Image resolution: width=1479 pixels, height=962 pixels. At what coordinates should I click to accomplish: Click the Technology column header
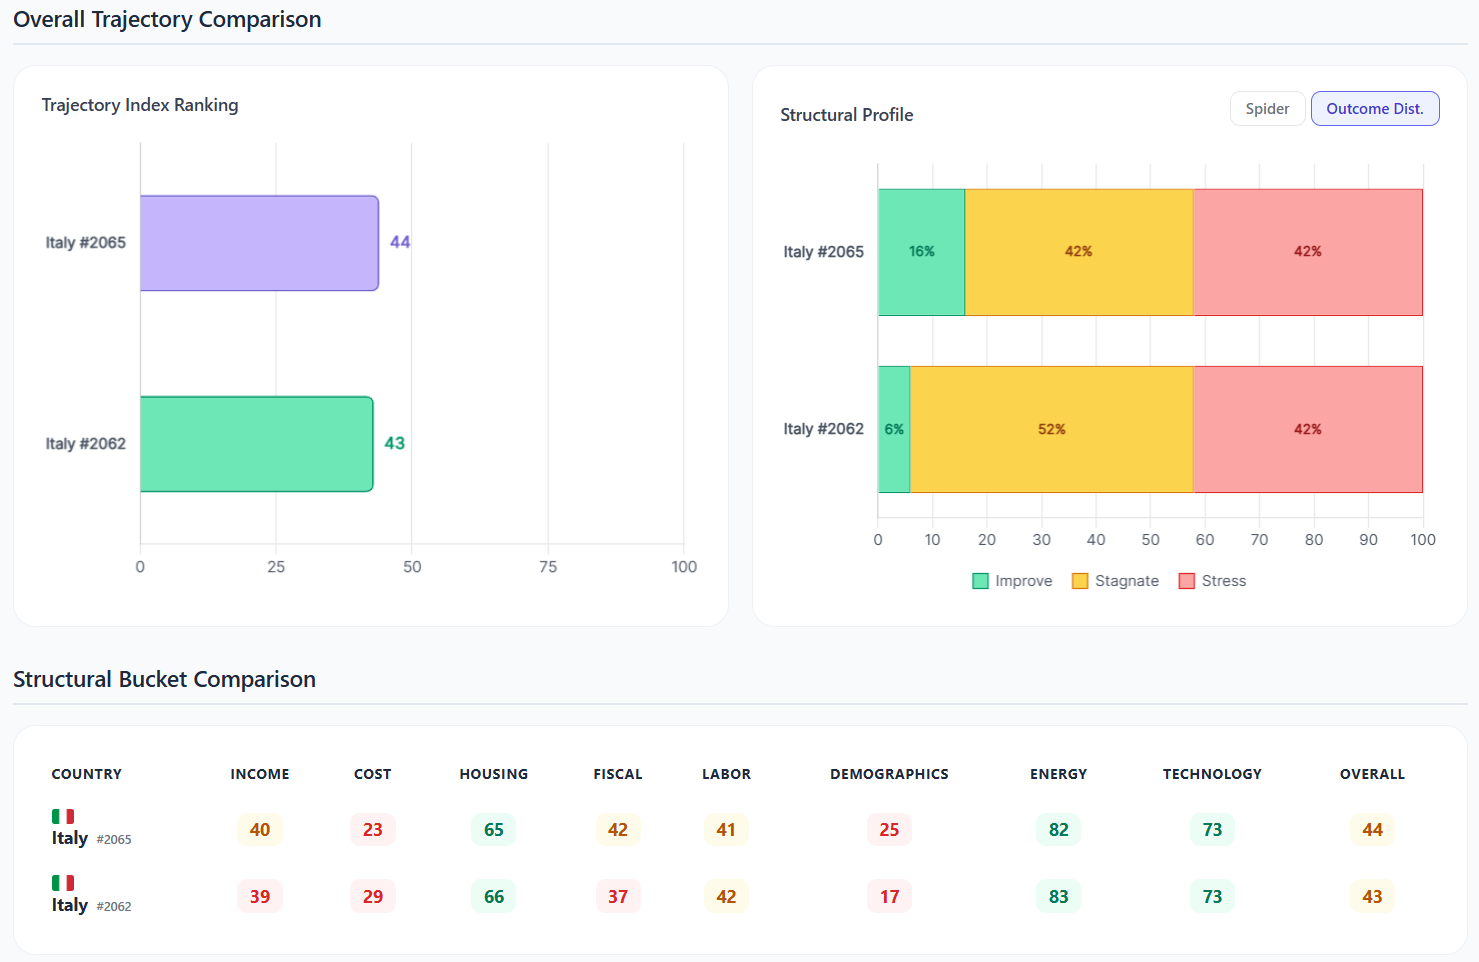(x=1212, y=774)
